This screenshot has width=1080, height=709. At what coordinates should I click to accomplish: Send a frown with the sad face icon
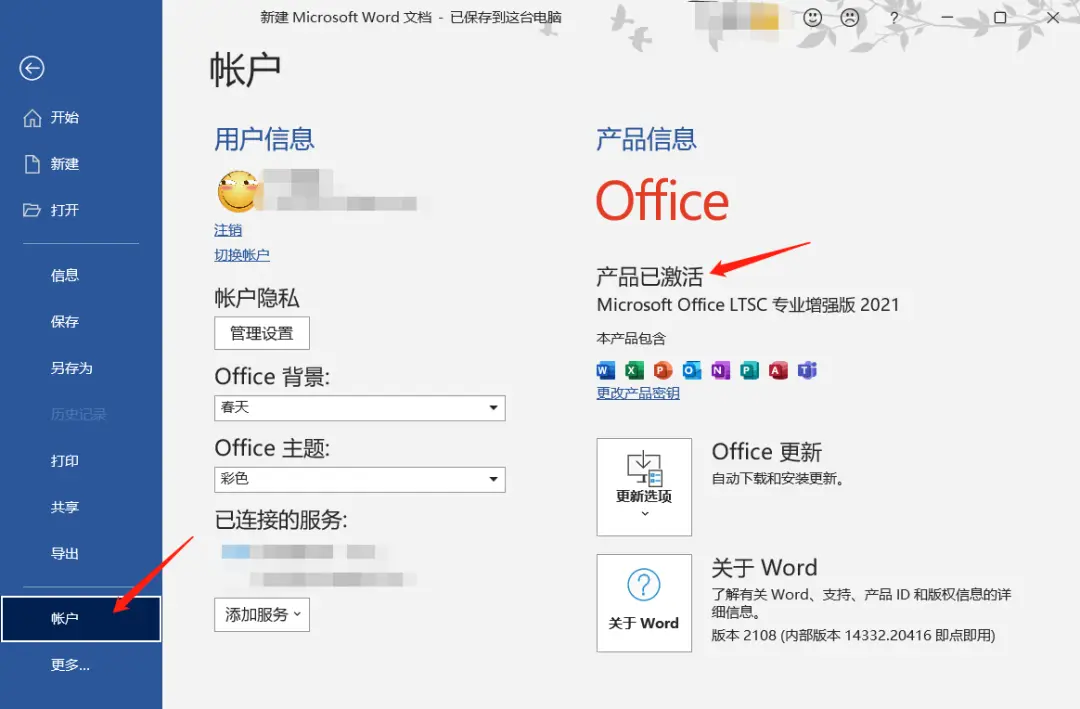coord(850,17)
